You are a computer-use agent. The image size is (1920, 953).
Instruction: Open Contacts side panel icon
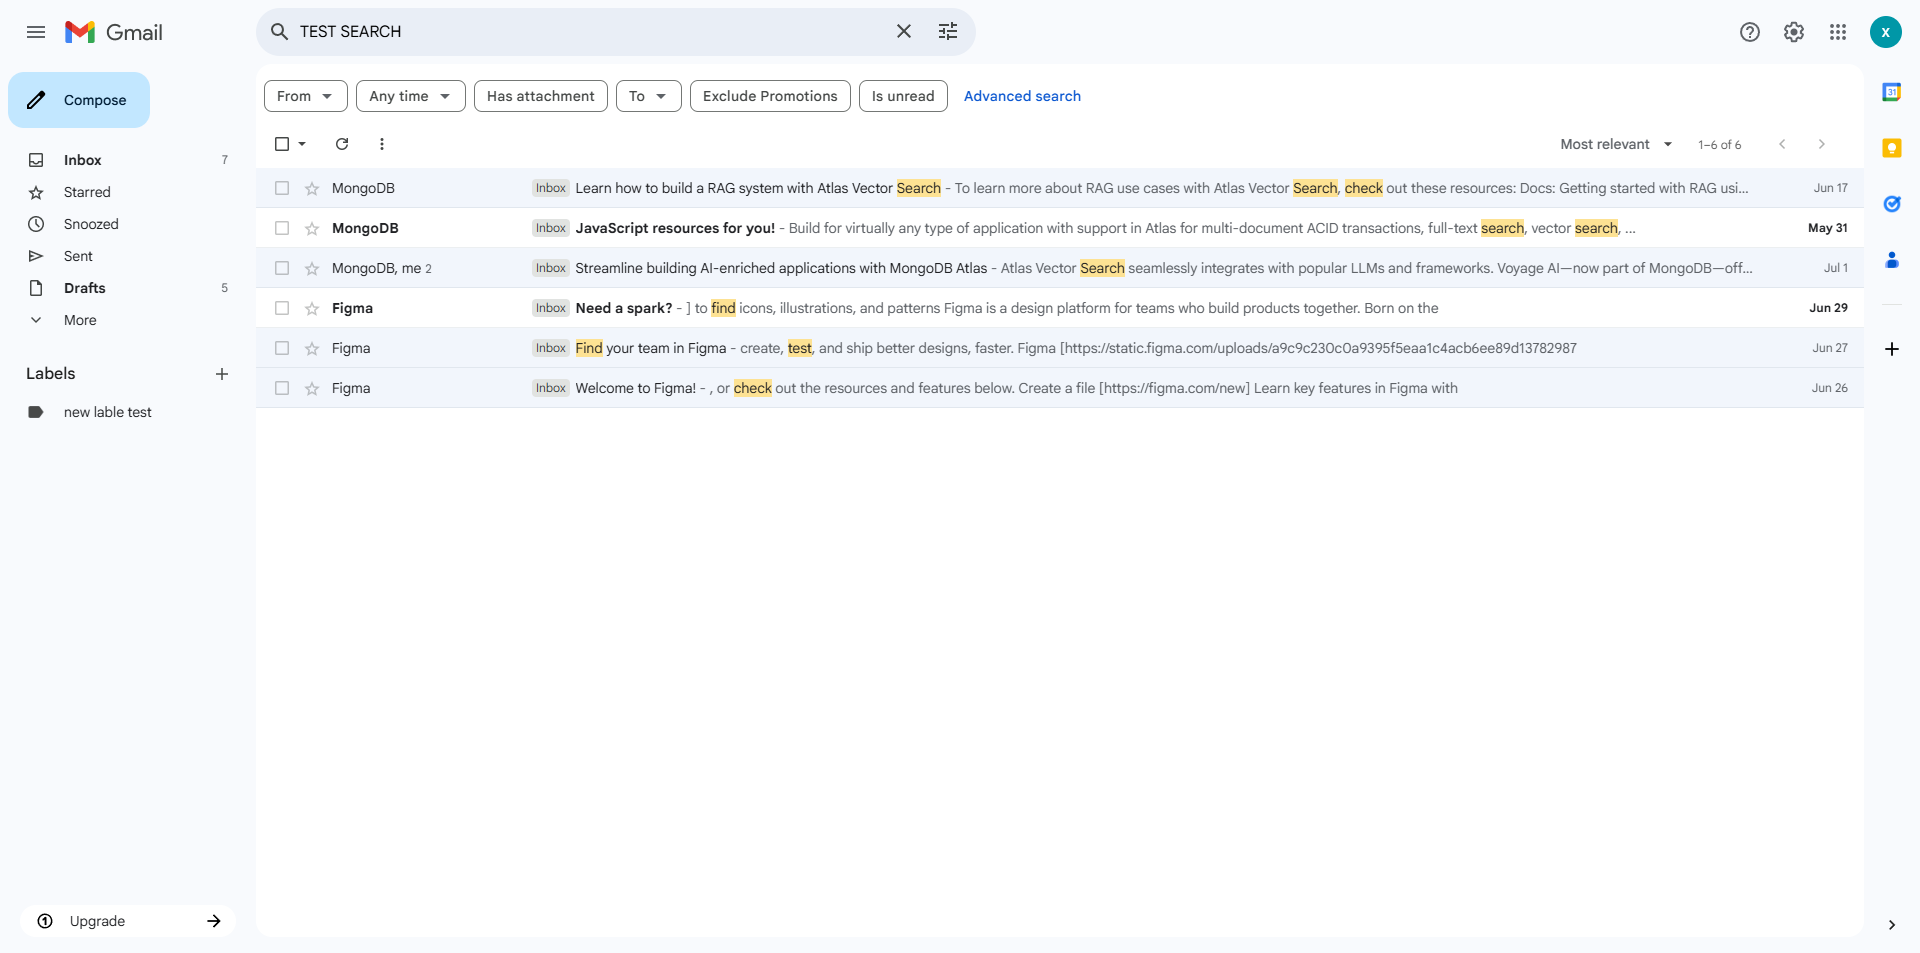pos(1892,260)
